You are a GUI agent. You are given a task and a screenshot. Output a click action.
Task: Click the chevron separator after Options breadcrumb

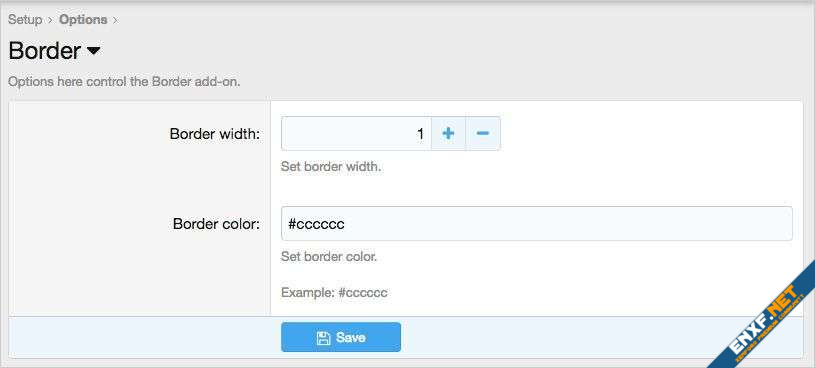click(x=115, y=20)
